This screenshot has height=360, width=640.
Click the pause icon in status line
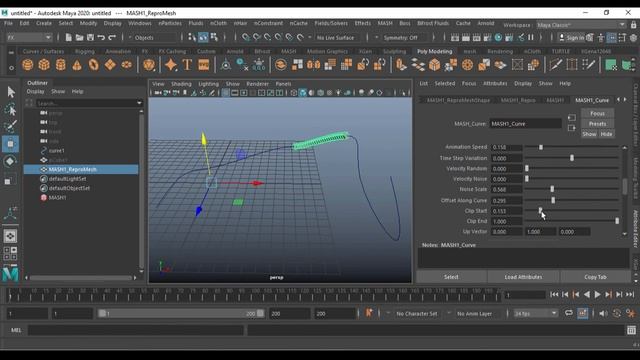coord(531,38)
